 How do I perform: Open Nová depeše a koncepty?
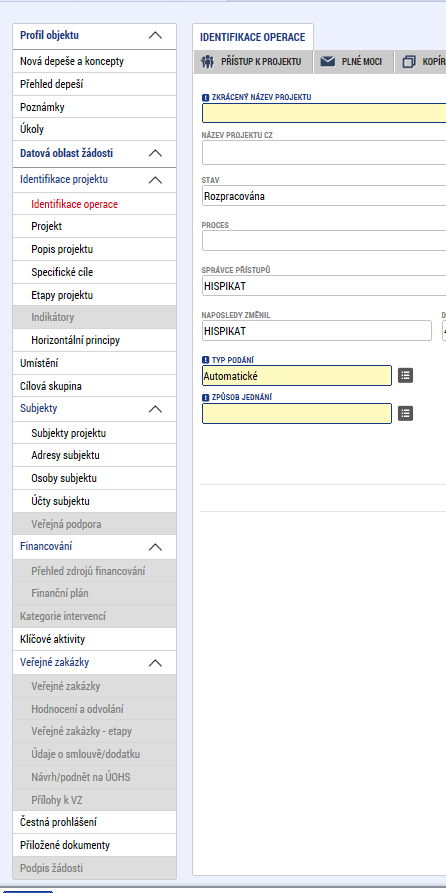point(95,61)
